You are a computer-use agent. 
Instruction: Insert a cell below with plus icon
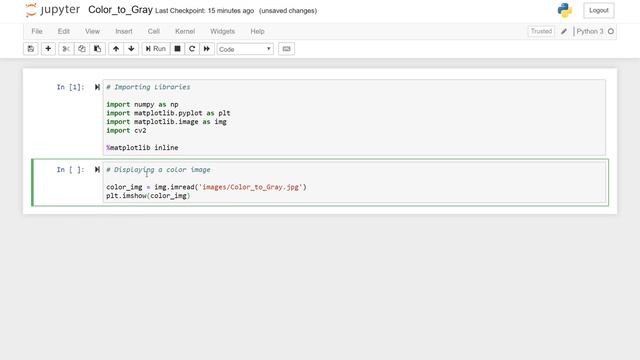(x=48, y=49)
